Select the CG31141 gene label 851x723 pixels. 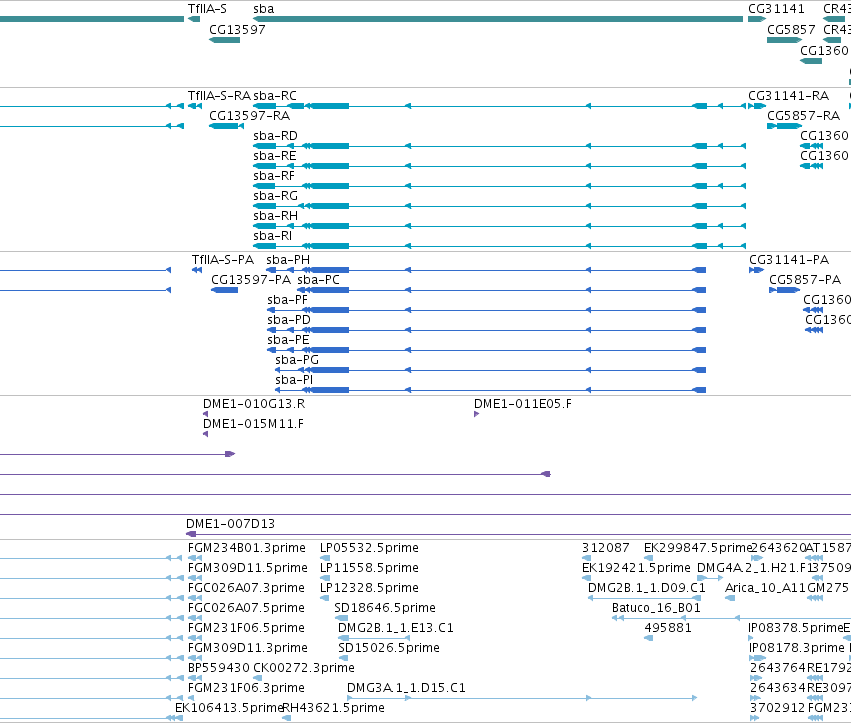coord(776,9)
